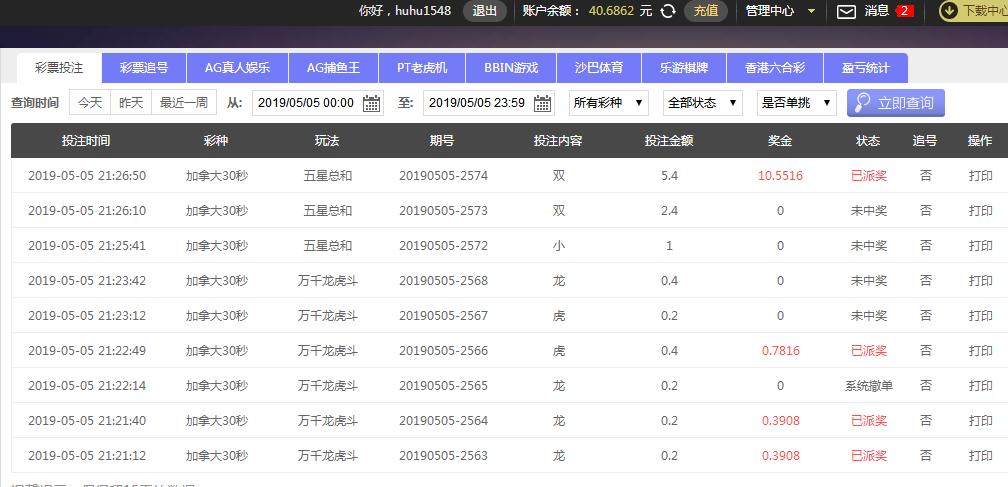Click 打印 for issue 20190505-2565
The image size is (1008, 487).
980,385
